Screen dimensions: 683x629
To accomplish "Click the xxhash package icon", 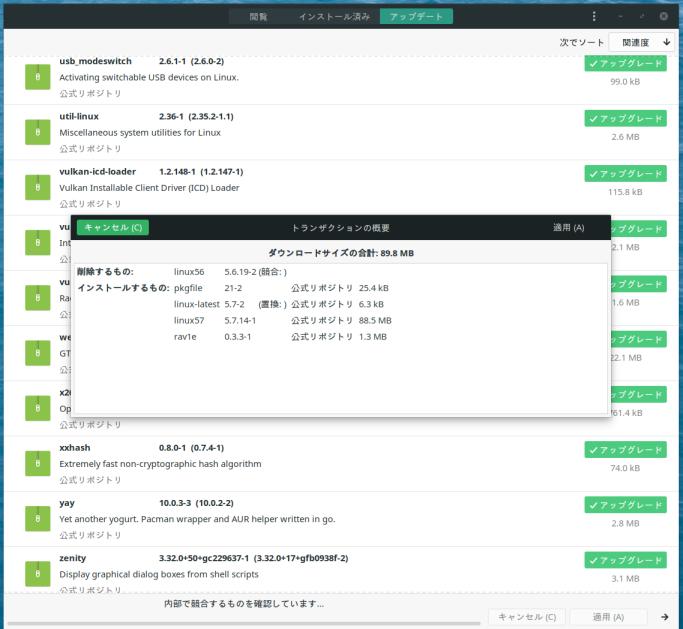I will (37, 463).
